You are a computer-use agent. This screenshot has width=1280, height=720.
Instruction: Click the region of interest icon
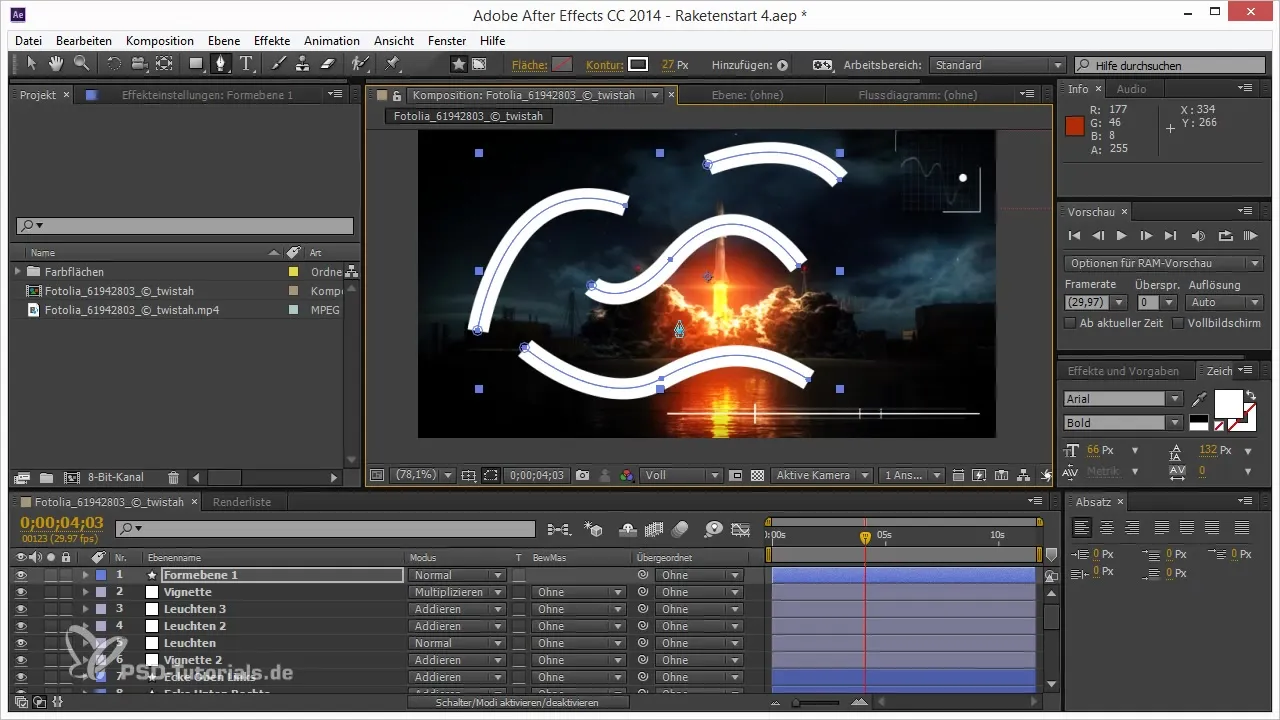(x=736, y=476)
